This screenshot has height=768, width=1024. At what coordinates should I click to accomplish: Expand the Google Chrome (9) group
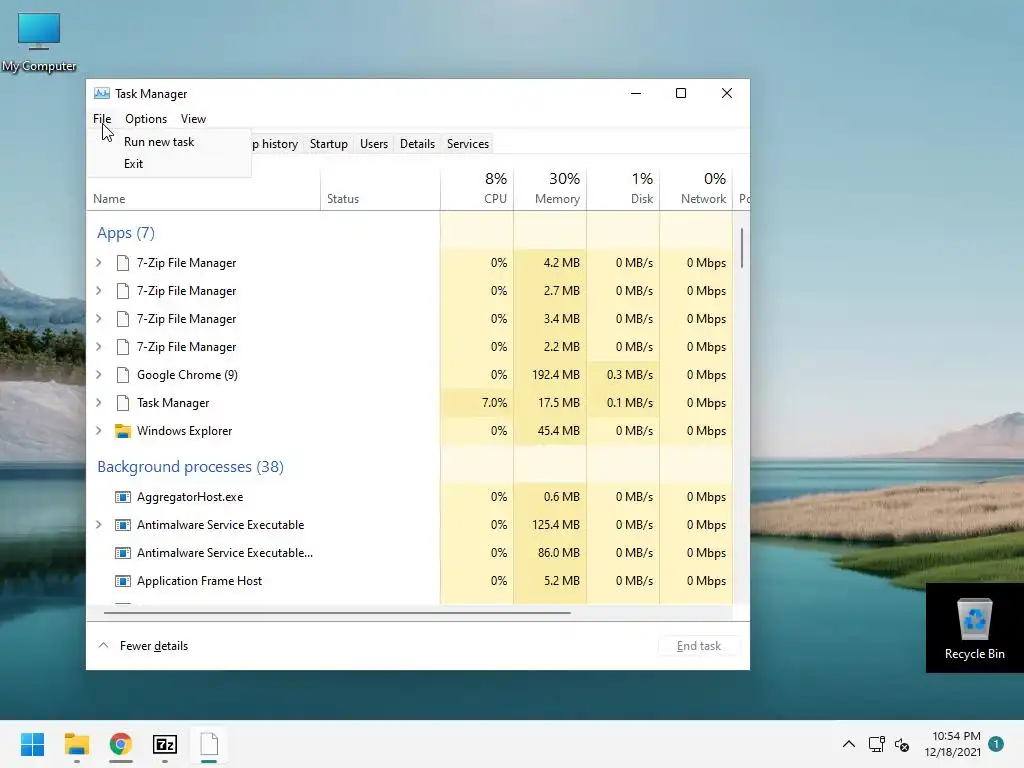pos(99,375)
